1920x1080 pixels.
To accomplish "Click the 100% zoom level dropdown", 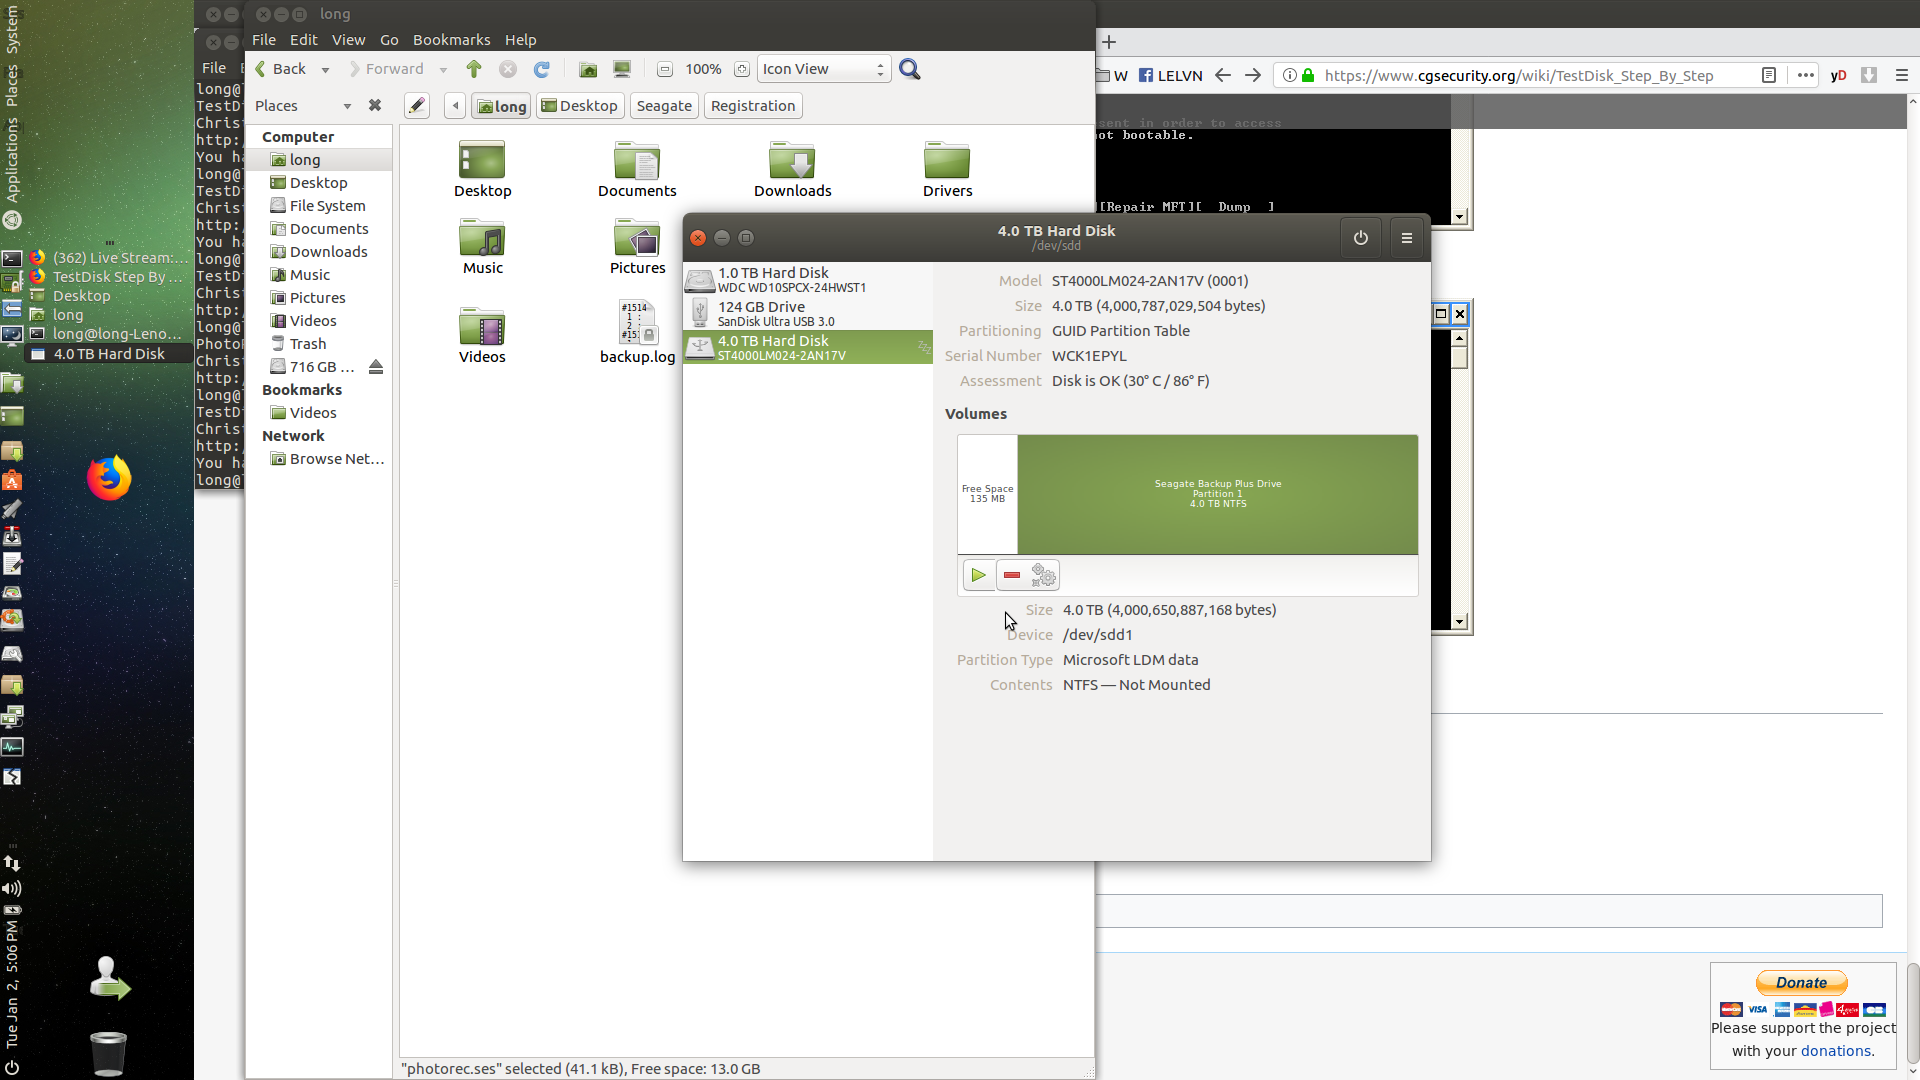I will tap(704, 69).
